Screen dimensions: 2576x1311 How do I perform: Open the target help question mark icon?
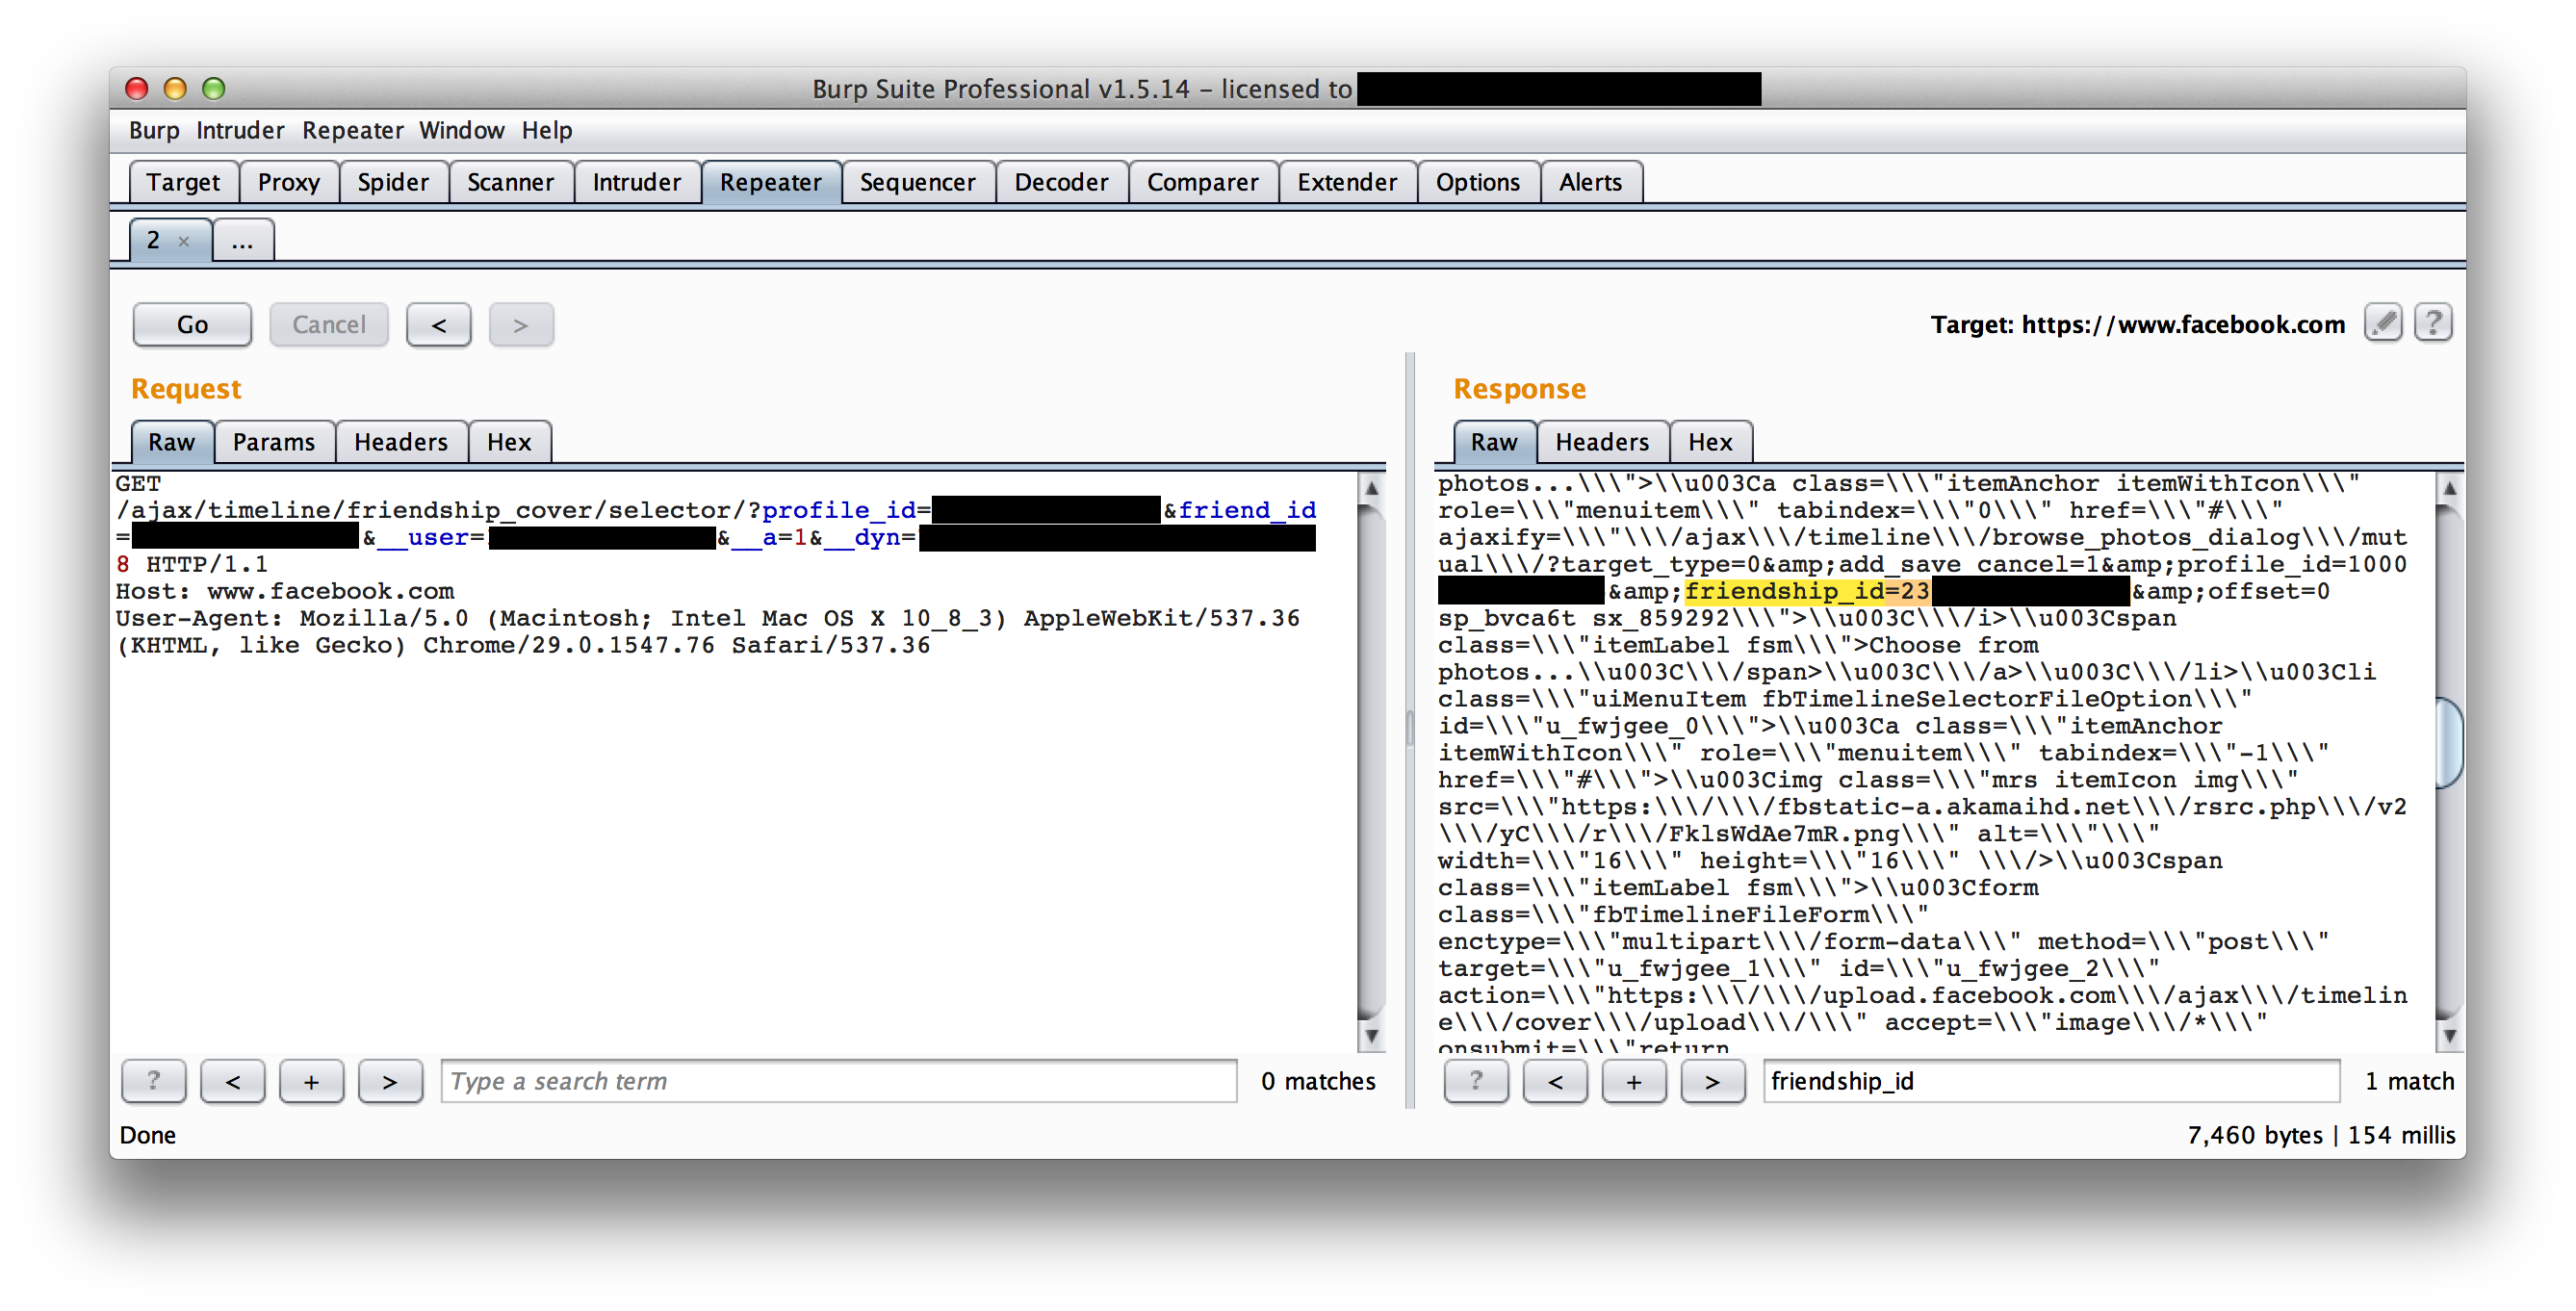pyautogui.click(x=2433, y=323)
